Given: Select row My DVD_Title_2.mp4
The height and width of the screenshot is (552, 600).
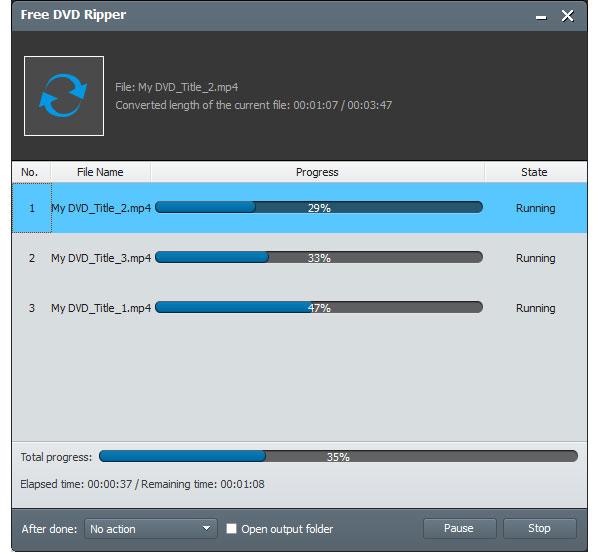Looking at the screenshot, I should pyautogui.click(x=300, y=208).
